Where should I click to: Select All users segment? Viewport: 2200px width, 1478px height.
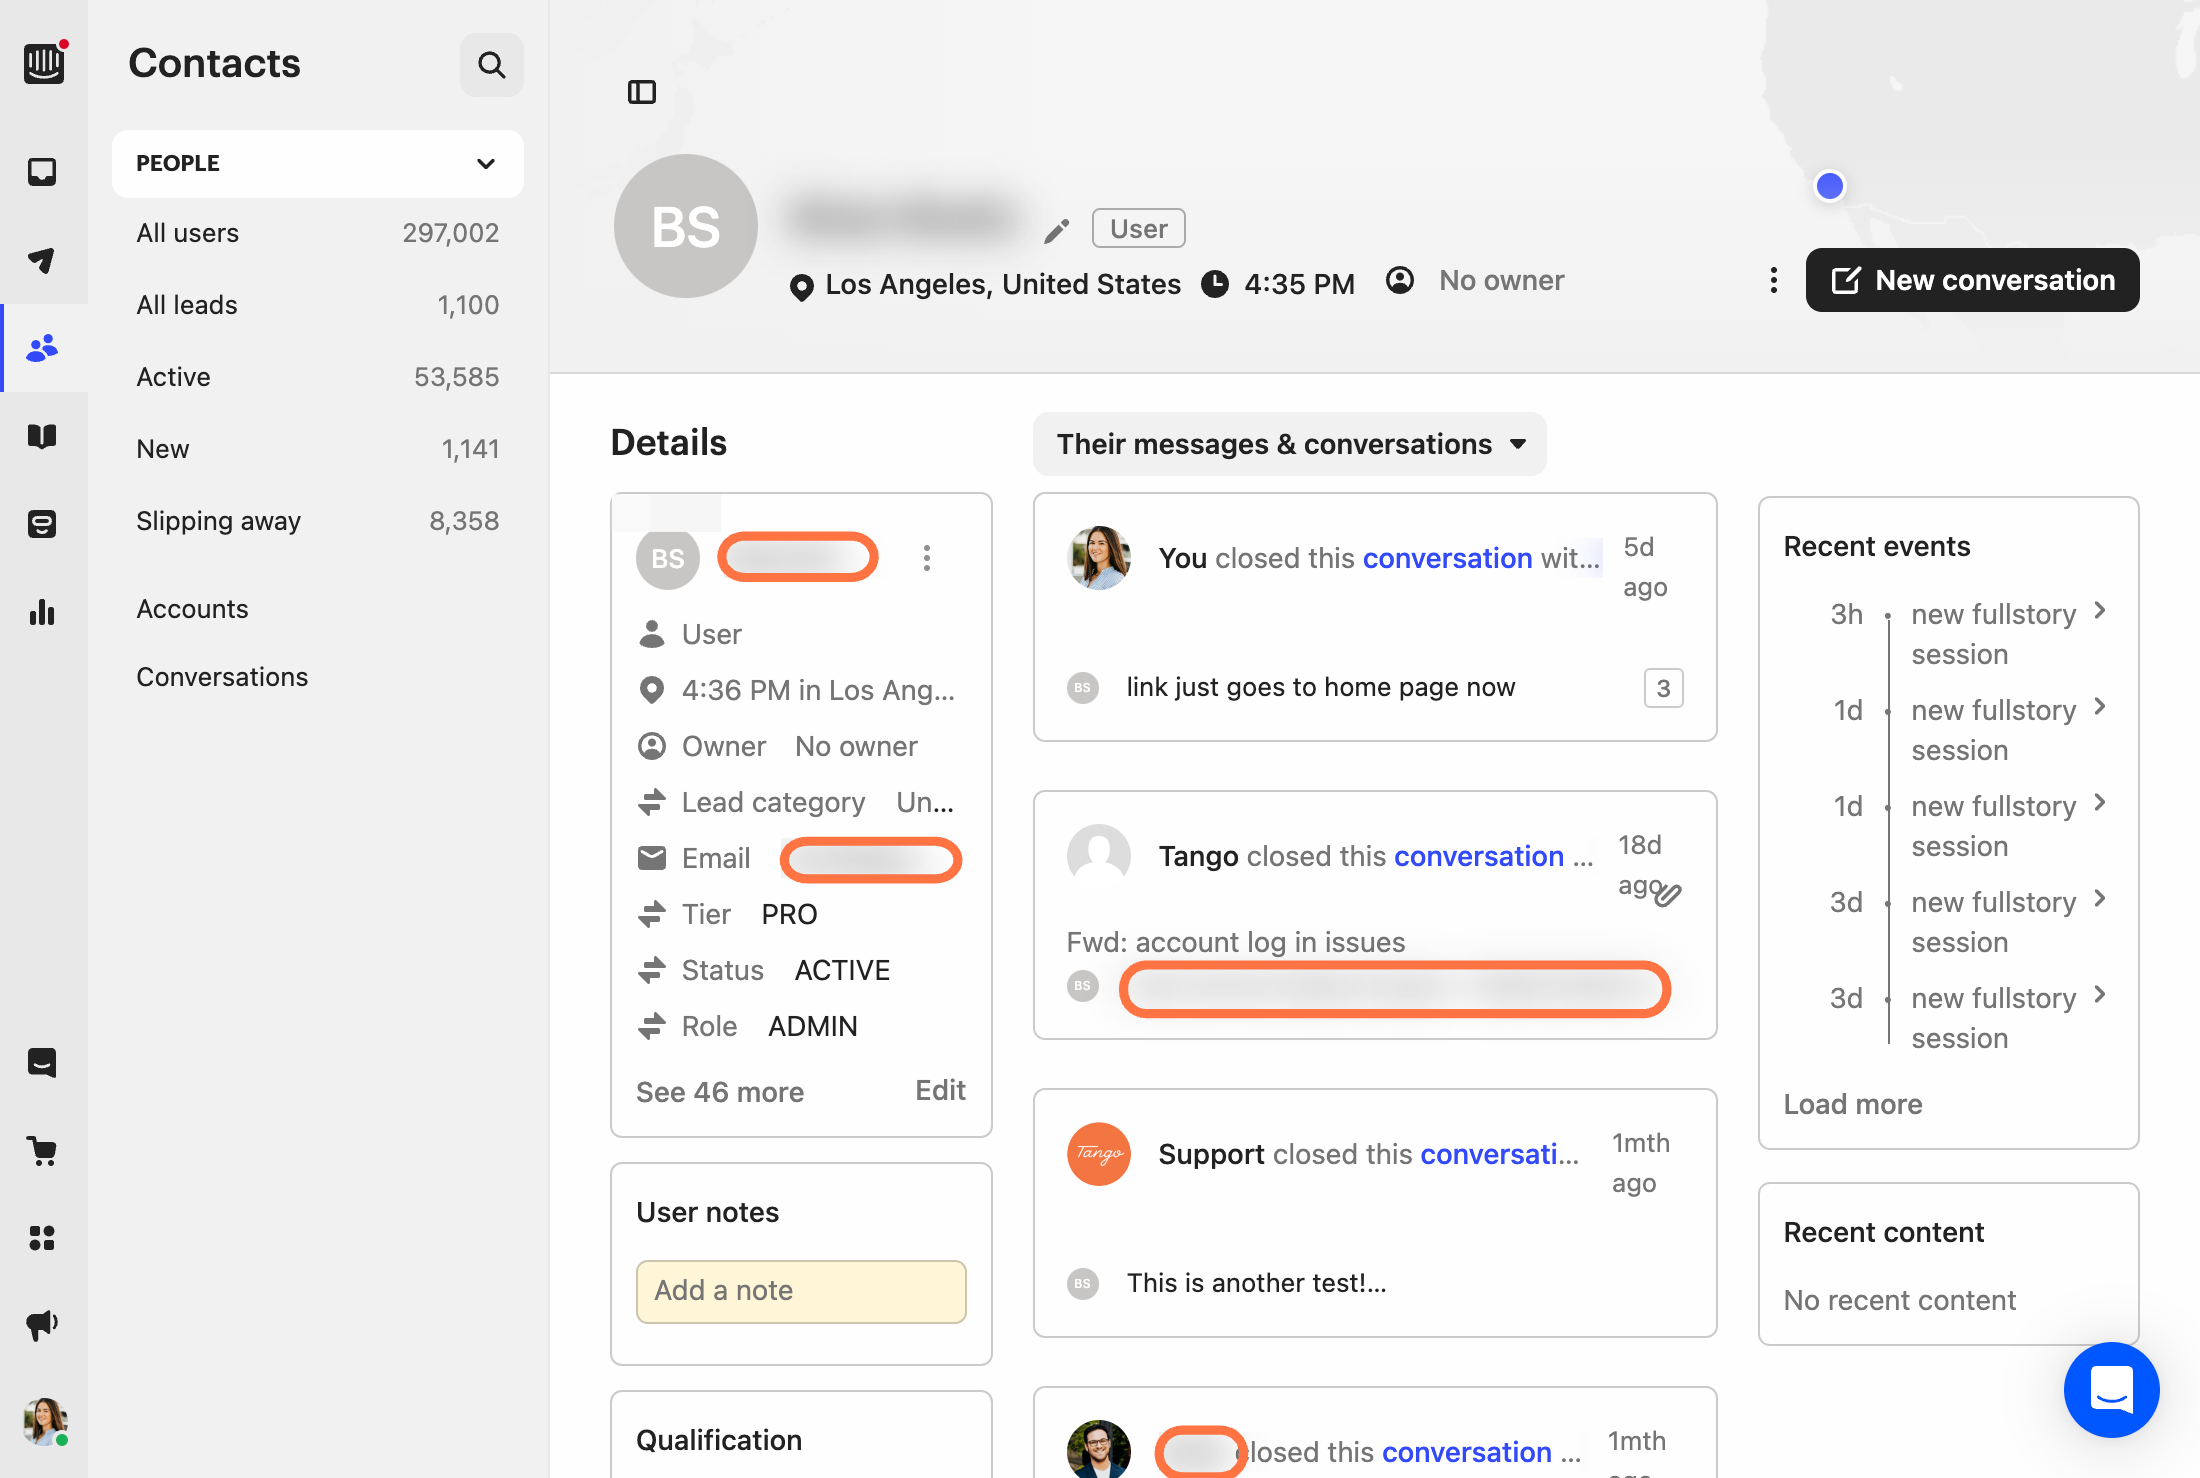tap(318, 233)
